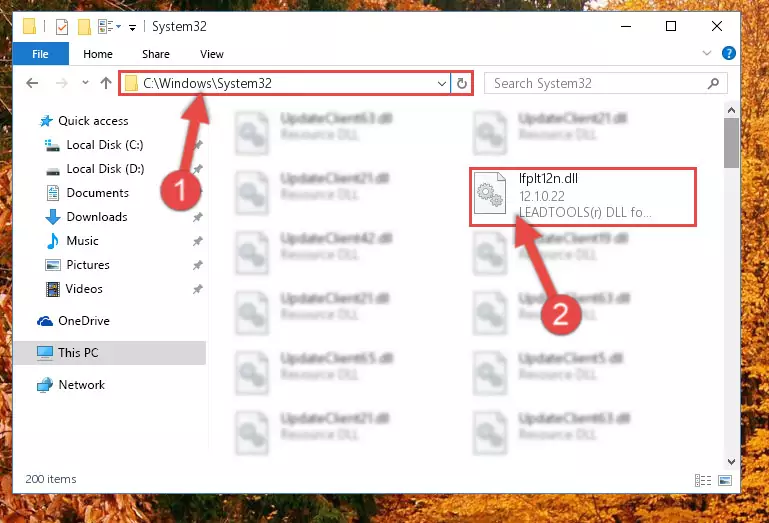Open Documents in sidebar
The height and width of the screenshot is (523, 769).
pos(98,193)
